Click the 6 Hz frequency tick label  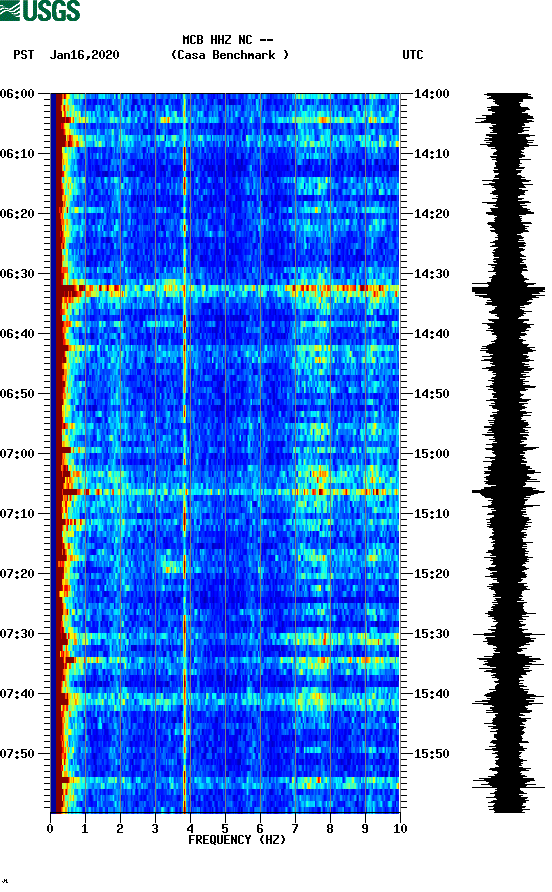tap(260, 829)
